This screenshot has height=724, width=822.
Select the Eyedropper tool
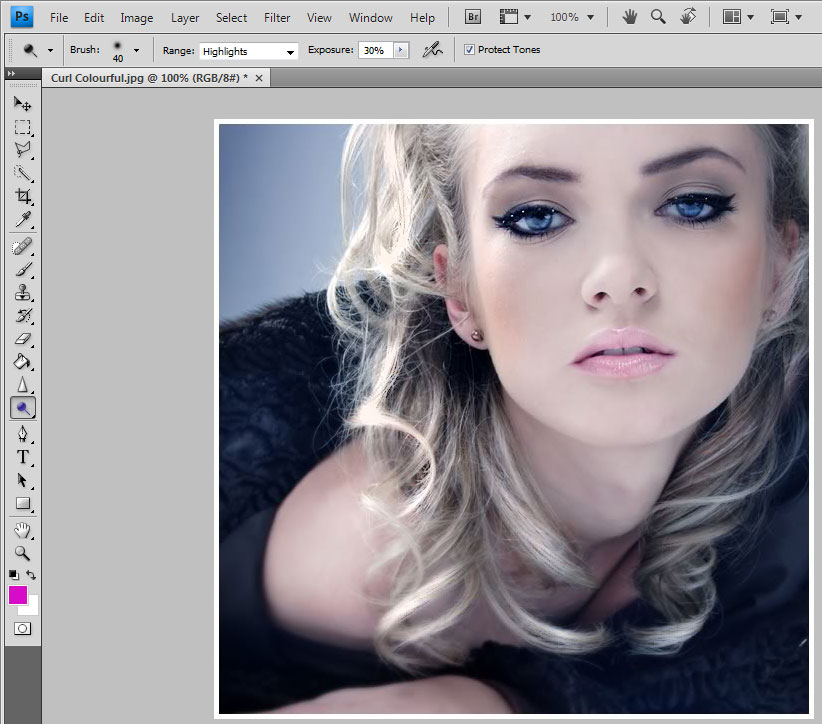(23, 219)
